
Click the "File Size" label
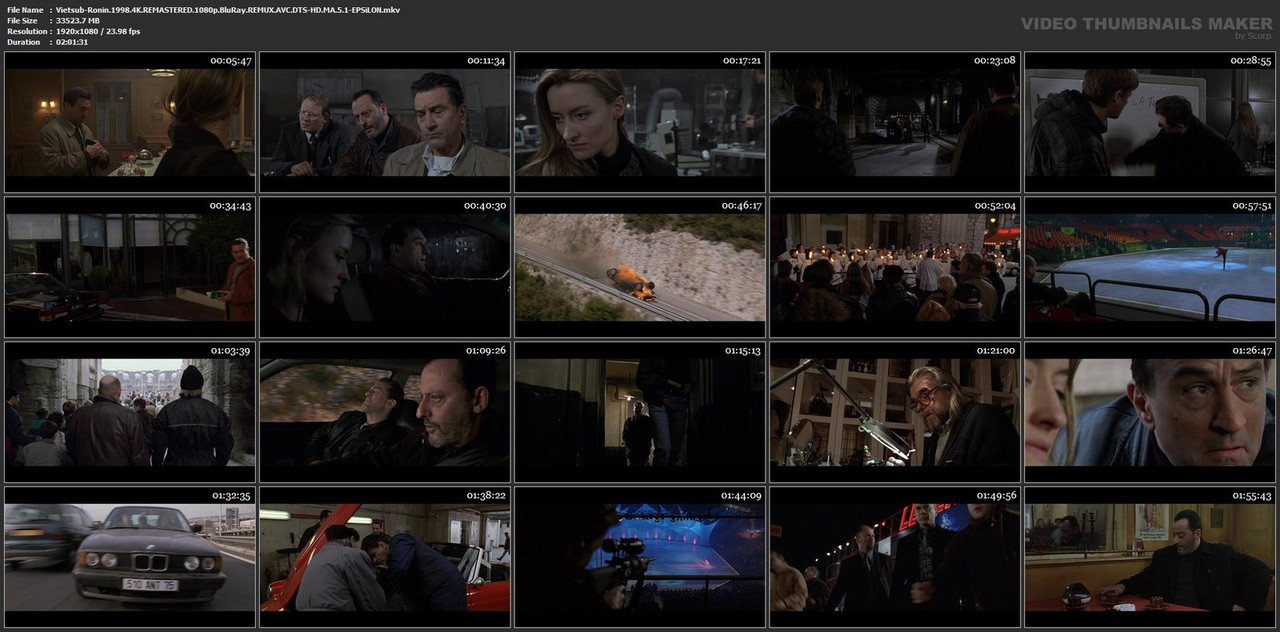point(22,20)
